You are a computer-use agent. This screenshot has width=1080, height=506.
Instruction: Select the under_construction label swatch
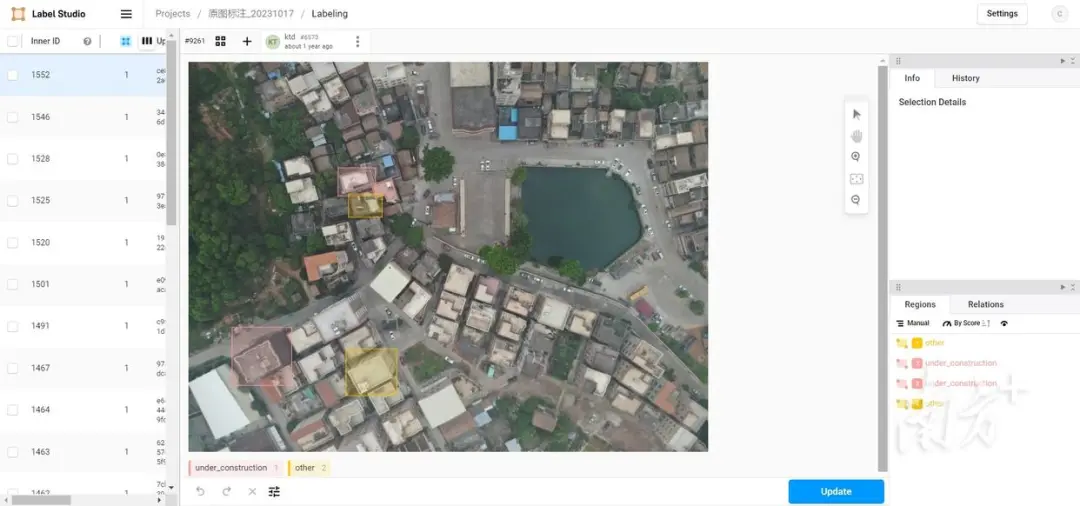236,468
